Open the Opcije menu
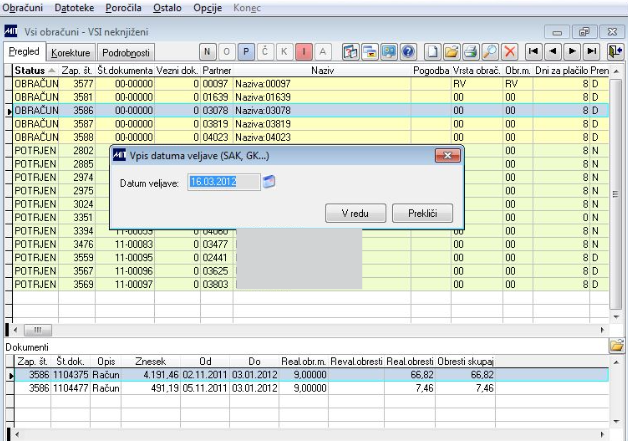Image resolution: width=628 pixels, height=441 pixels. click(207, 8)
